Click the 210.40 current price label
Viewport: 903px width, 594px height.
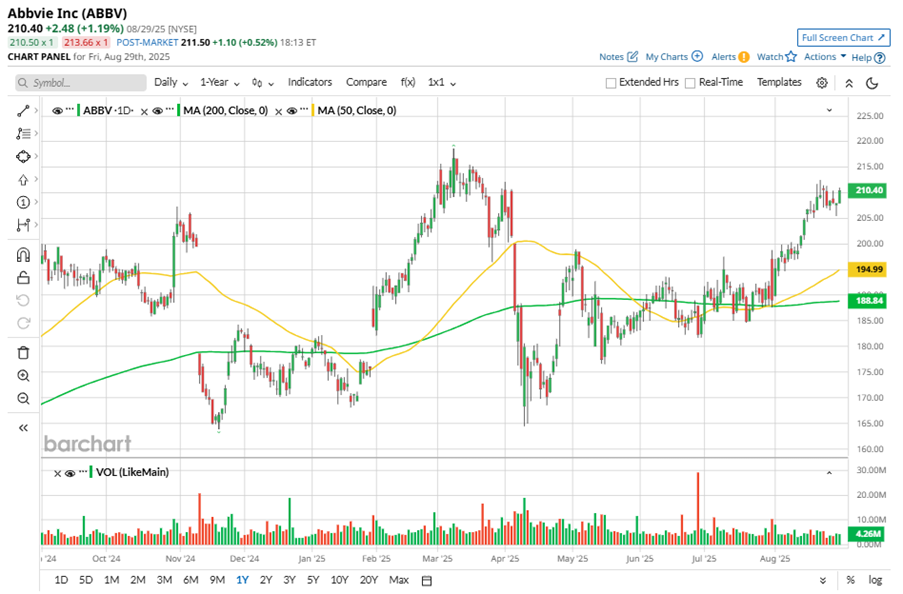(868, 190)
